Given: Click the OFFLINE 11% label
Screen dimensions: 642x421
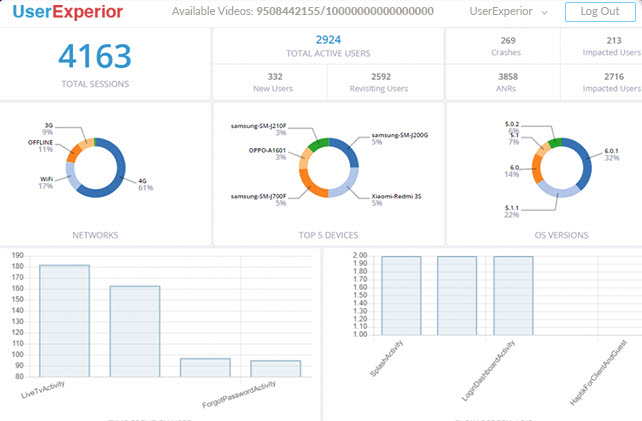Looking at the screenshot, I should point(41,146).
